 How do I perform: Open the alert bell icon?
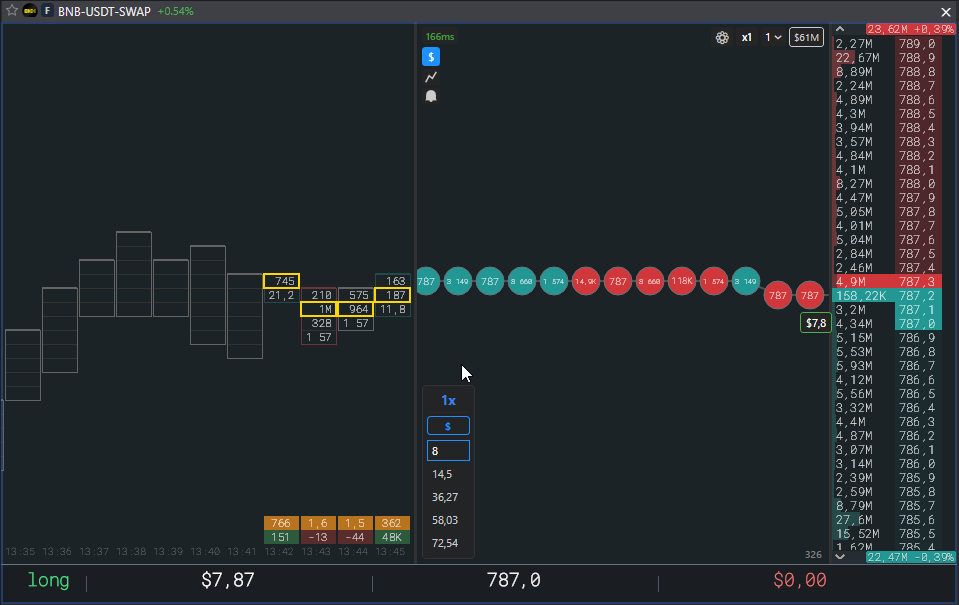click(431, 96)
